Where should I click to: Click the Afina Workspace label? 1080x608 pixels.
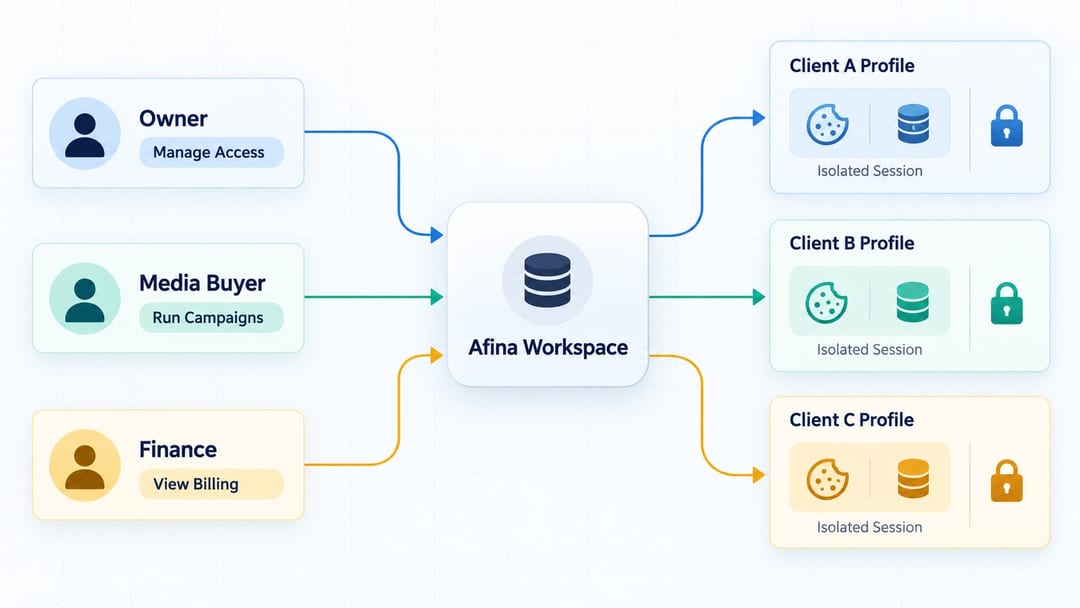[x=548, y=347]
